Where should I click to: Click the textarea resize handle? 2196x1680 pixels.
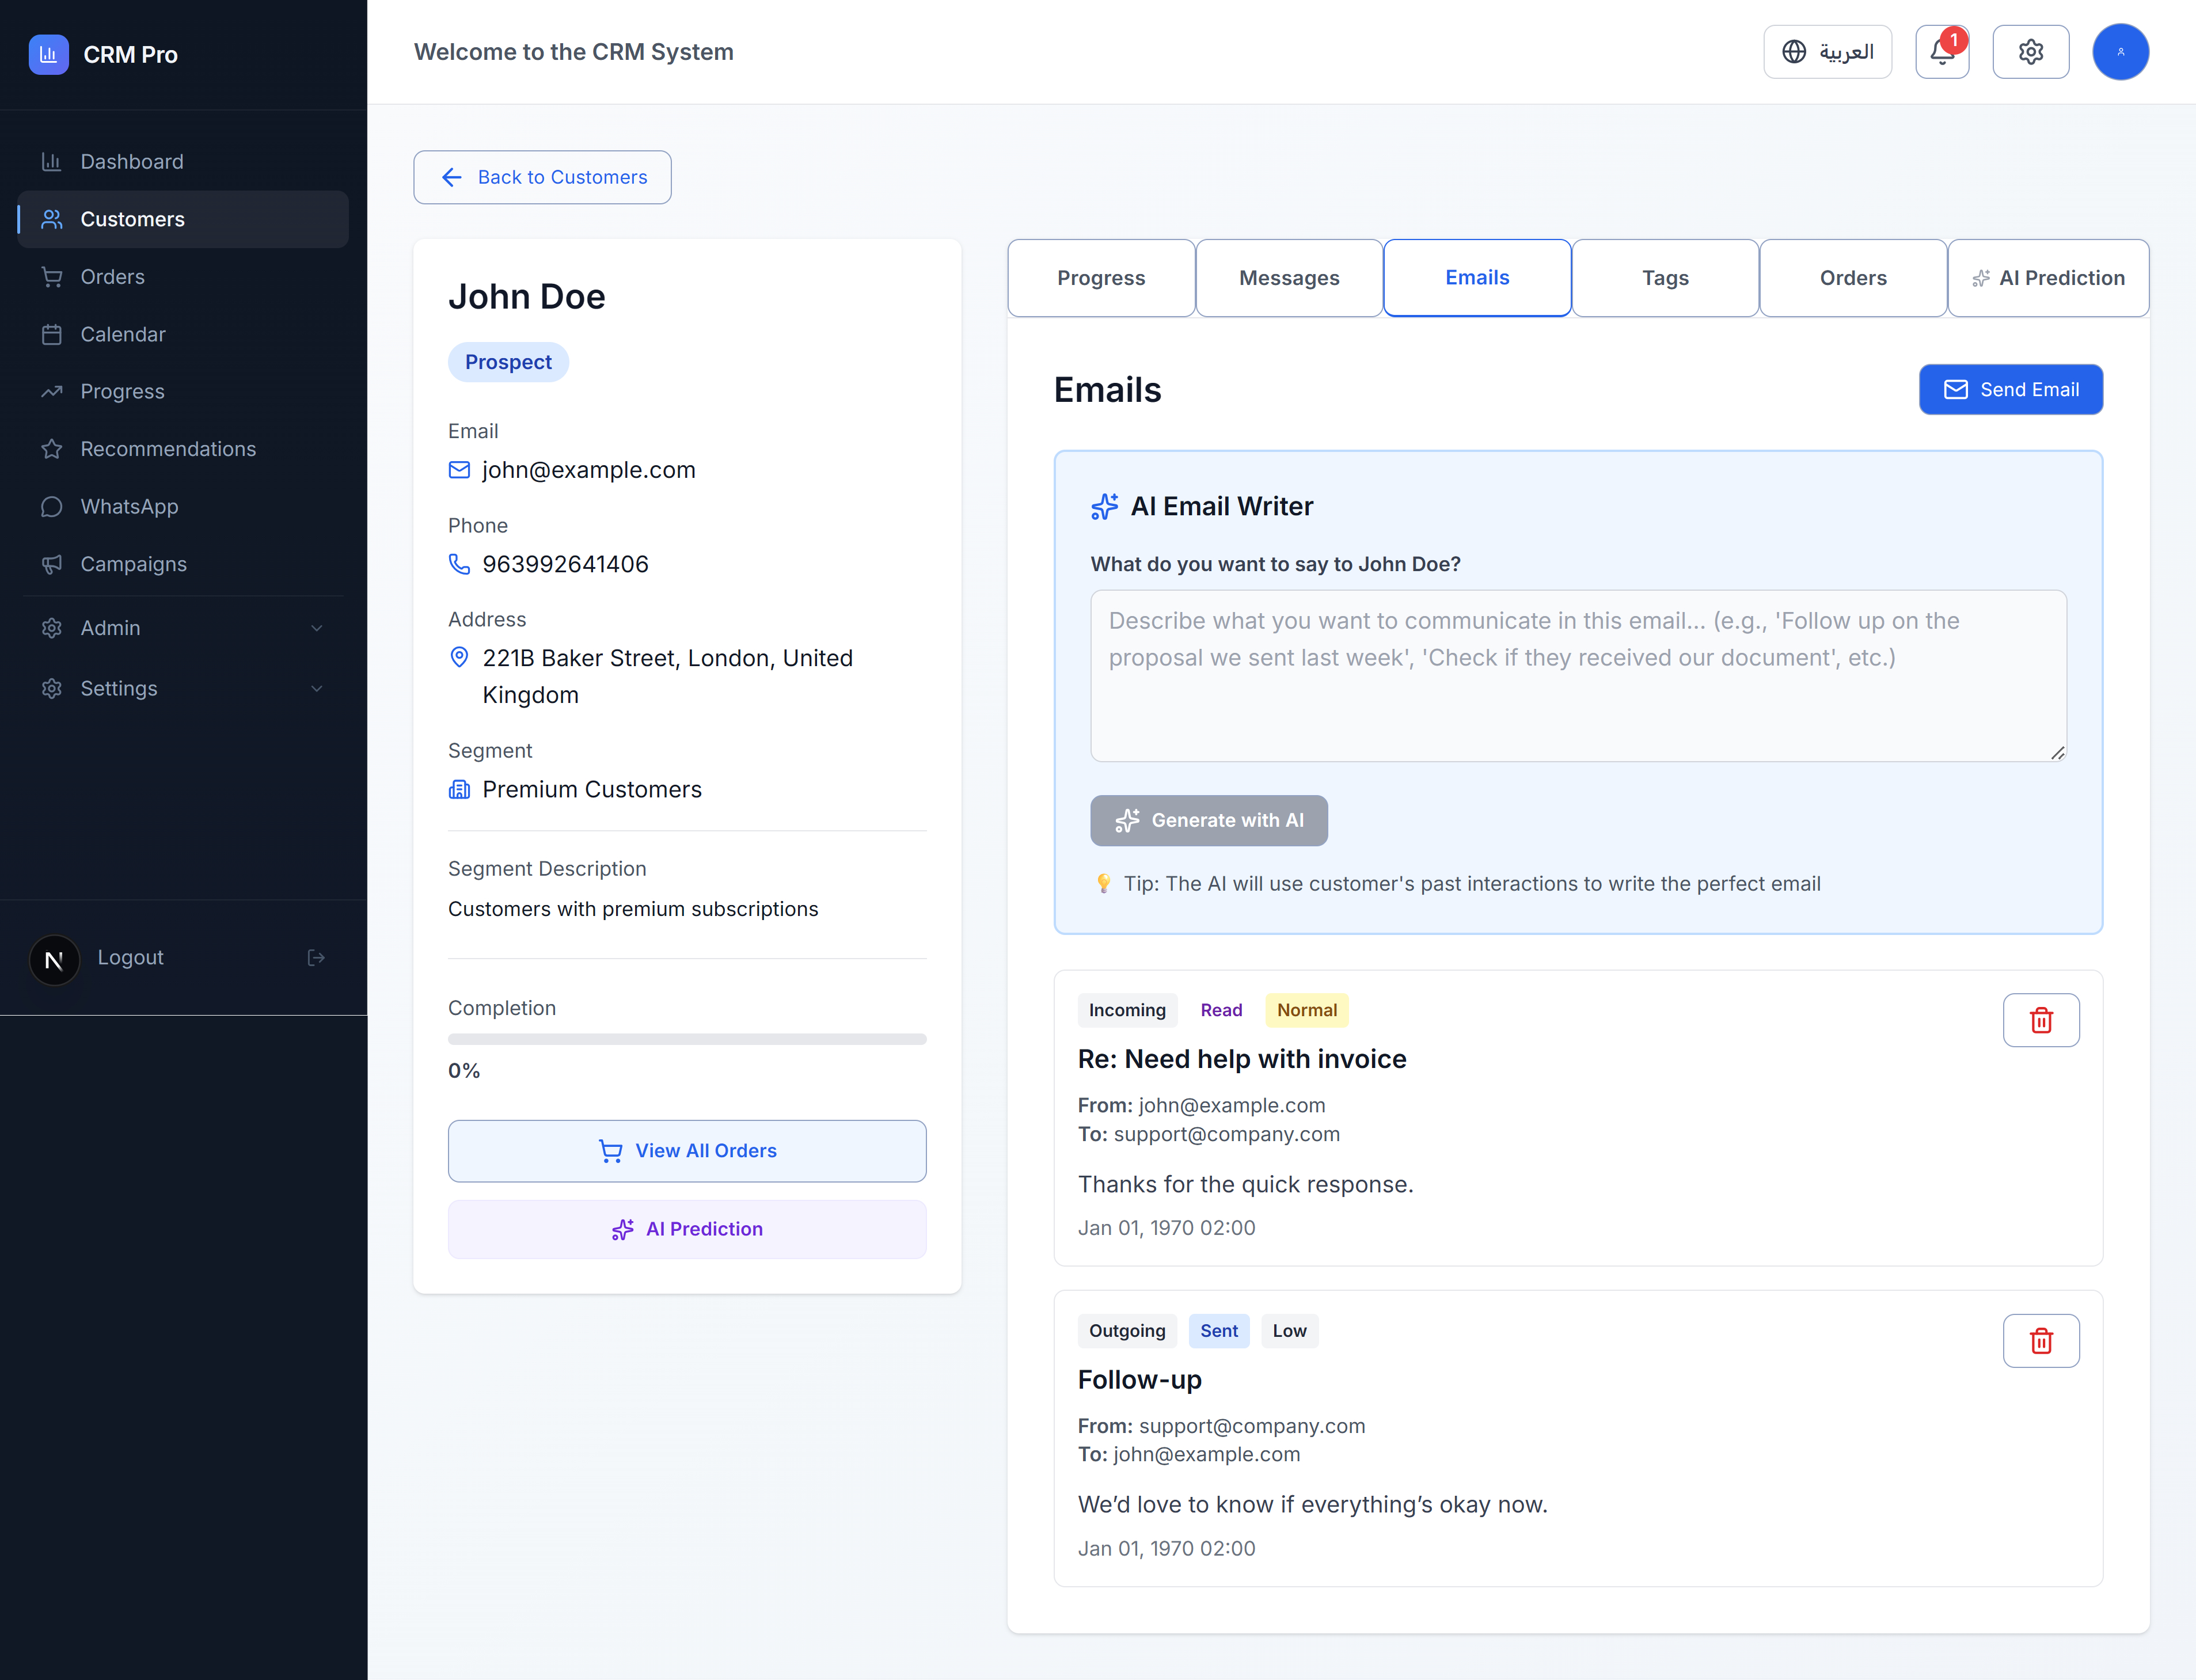coord(2057,752)
